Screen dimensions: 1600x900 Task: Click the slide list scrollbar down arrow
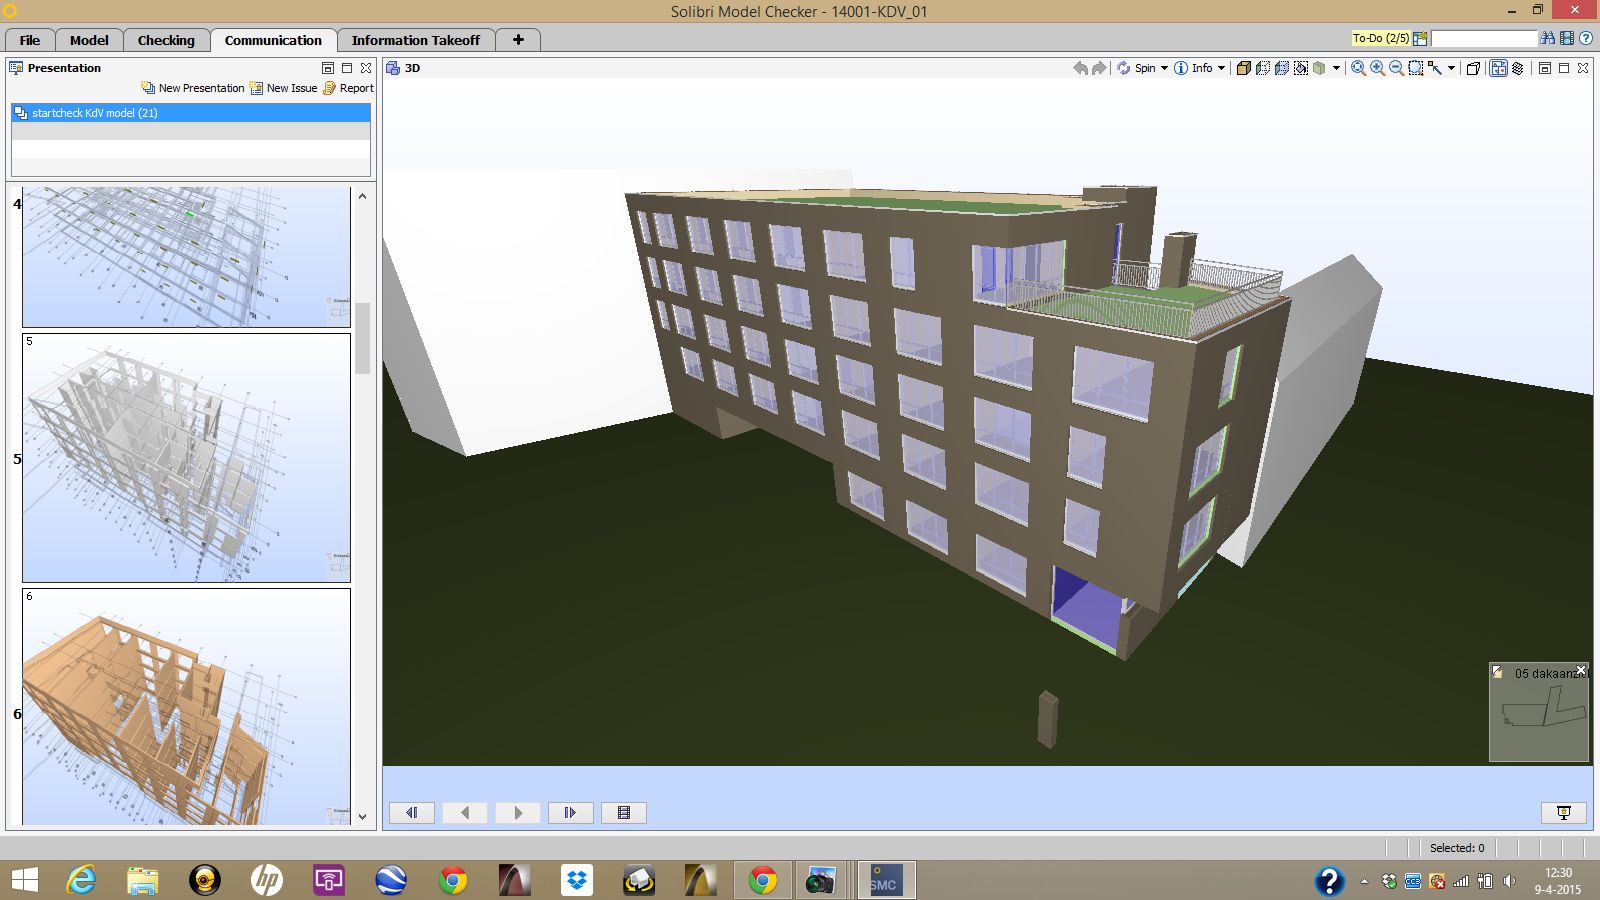point(362,817)
